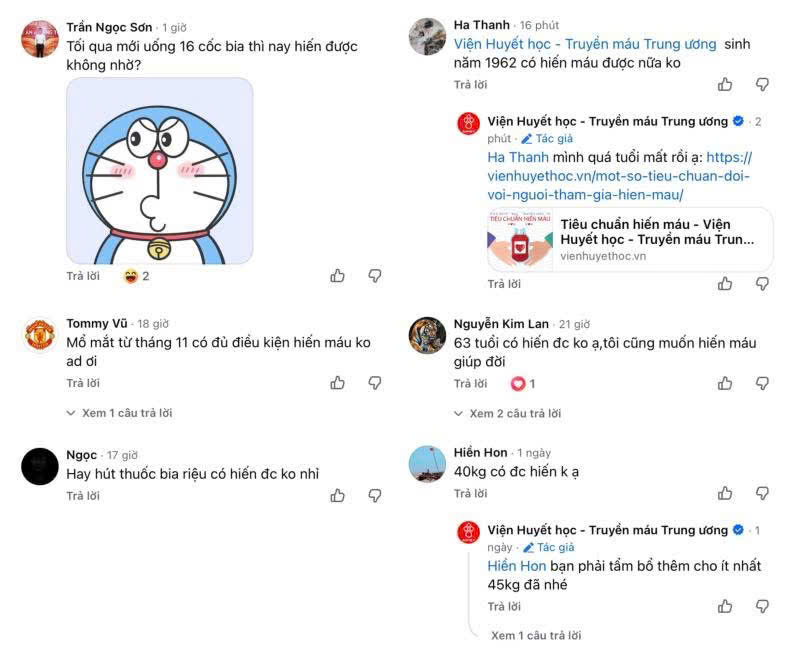794x656 pixels.
Task: Open the vienhuyethoc.vn donation standards link
Action: [x=618, y=176]
